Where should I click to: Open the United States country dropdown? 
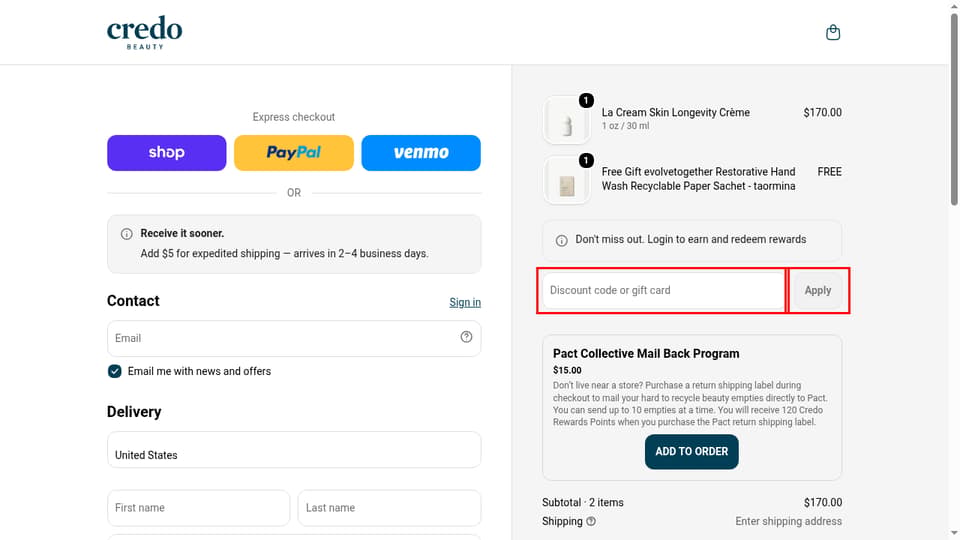click(x=294, y=450)
